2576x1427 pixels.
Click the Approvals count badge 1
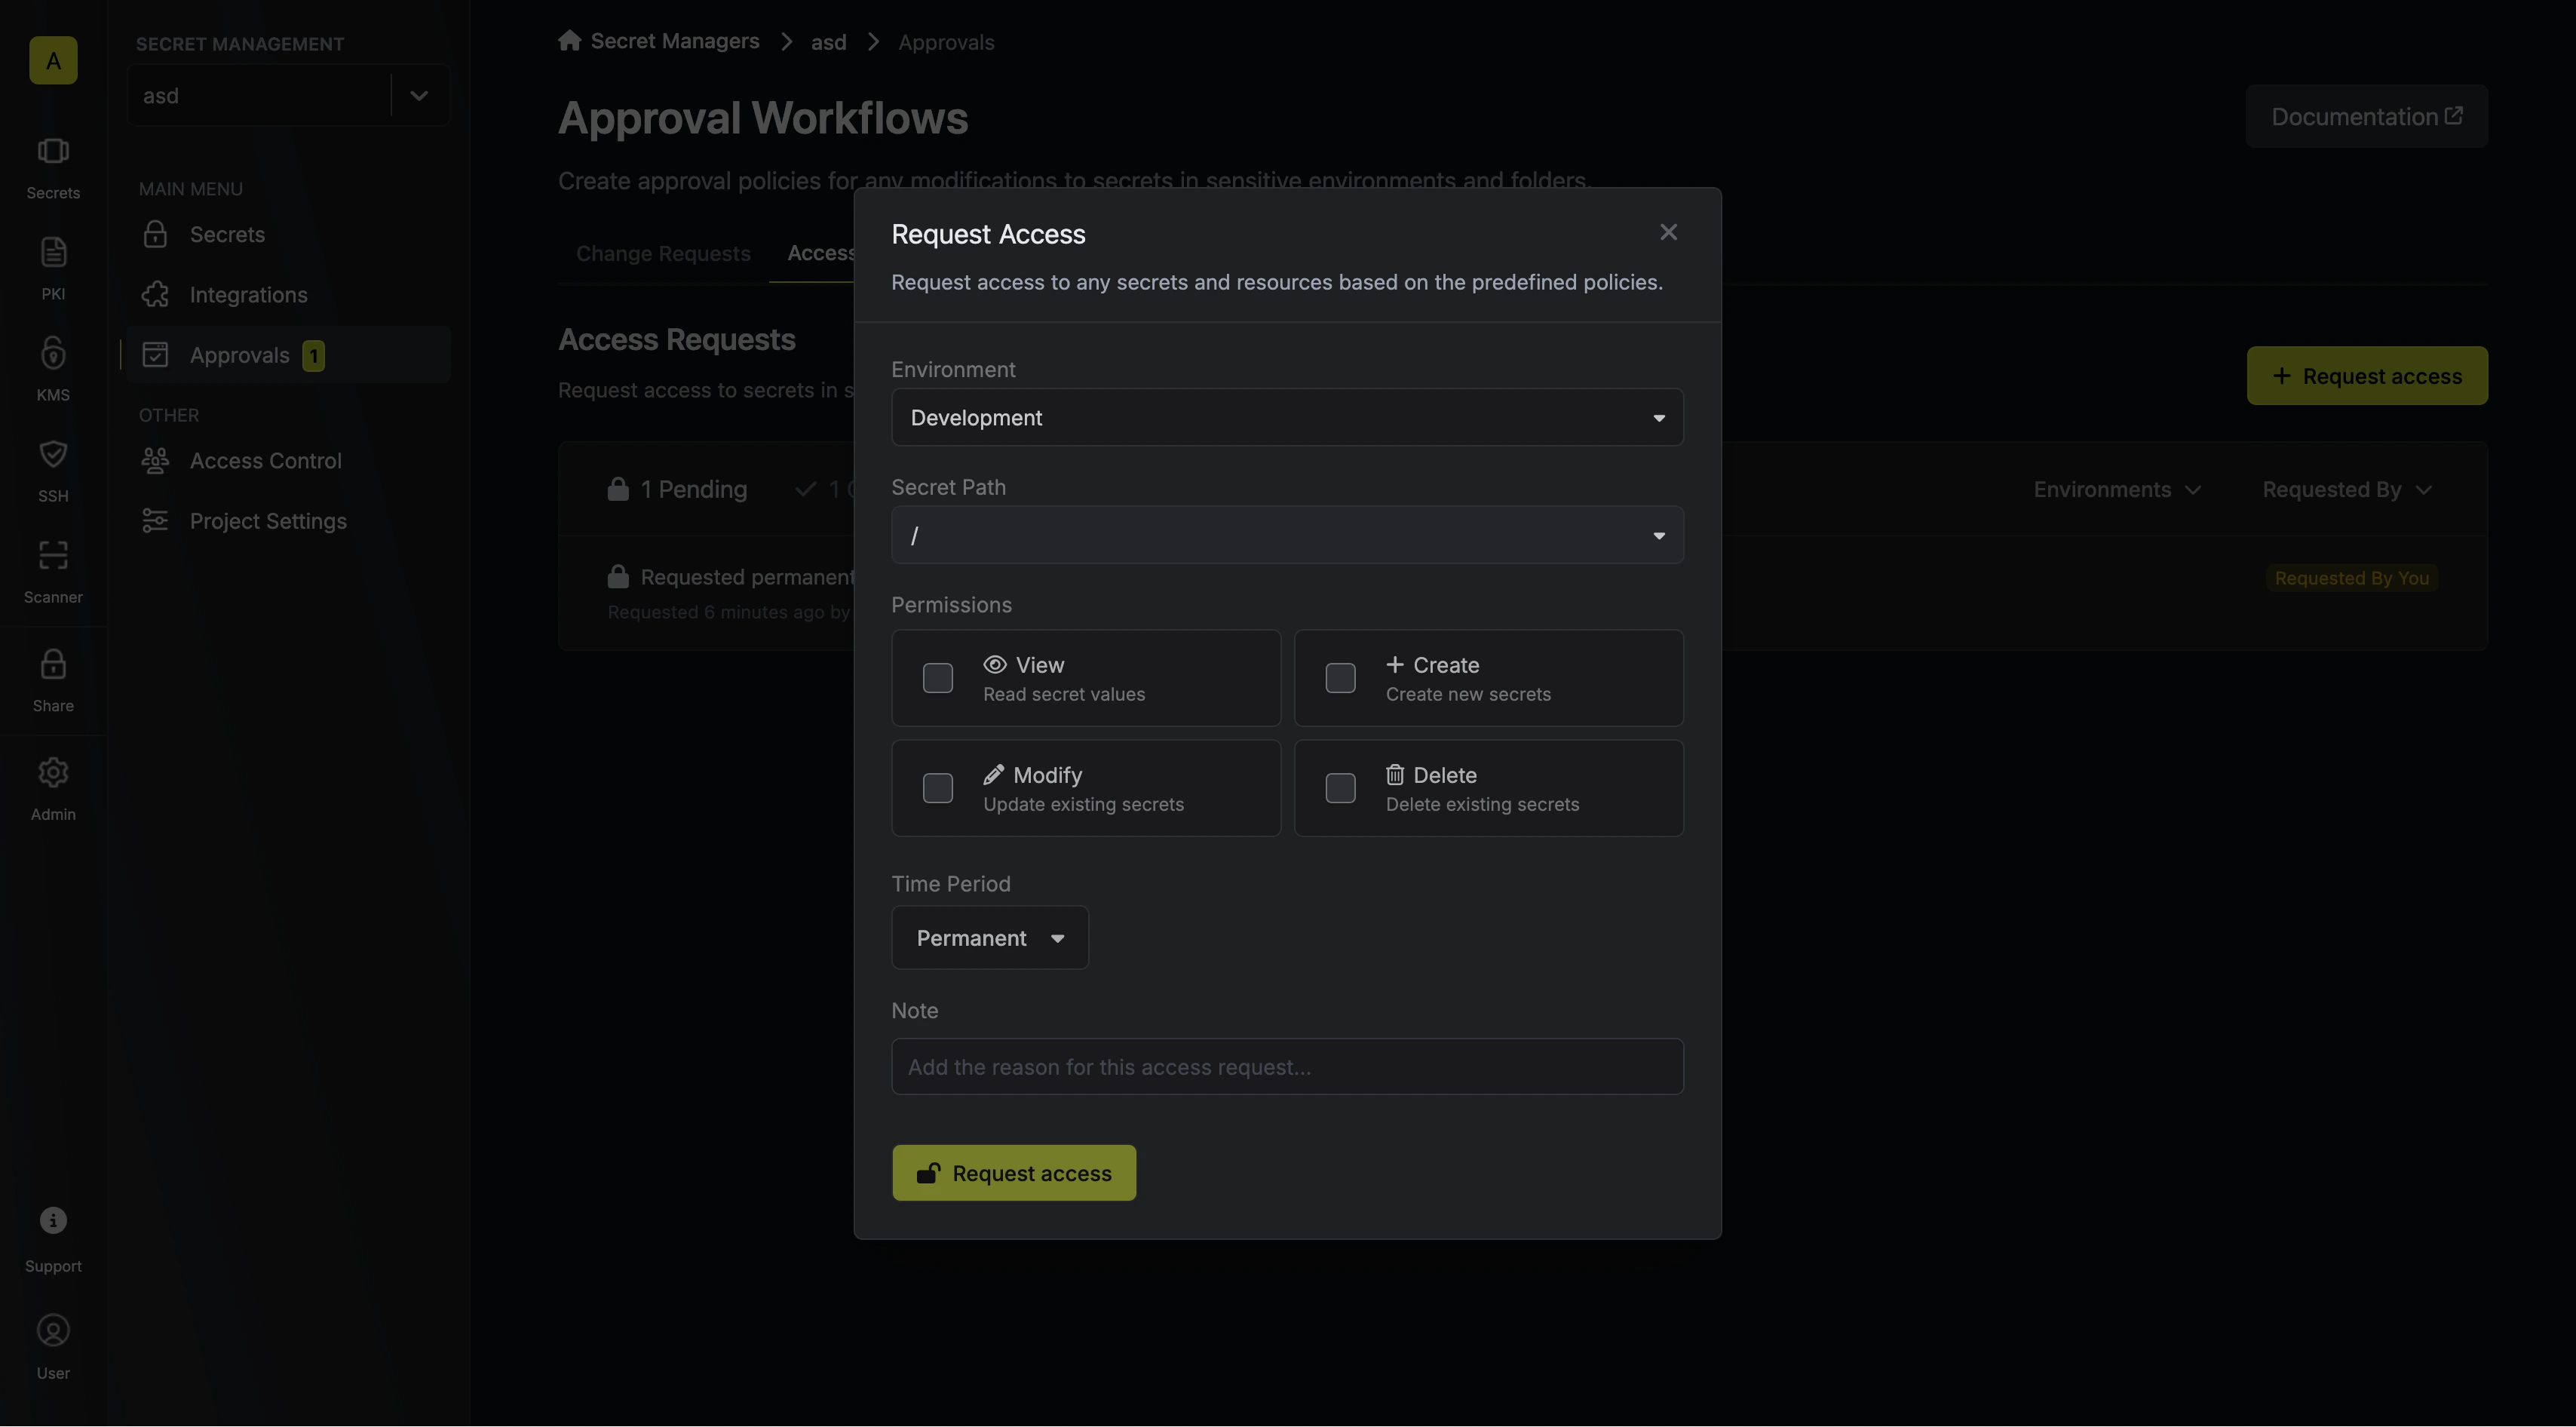[313, 356]
